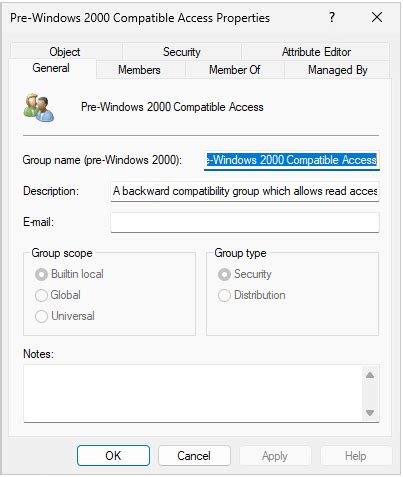Click the 'Group scope' heading
403x477 pixels.
tap(62, 253)
